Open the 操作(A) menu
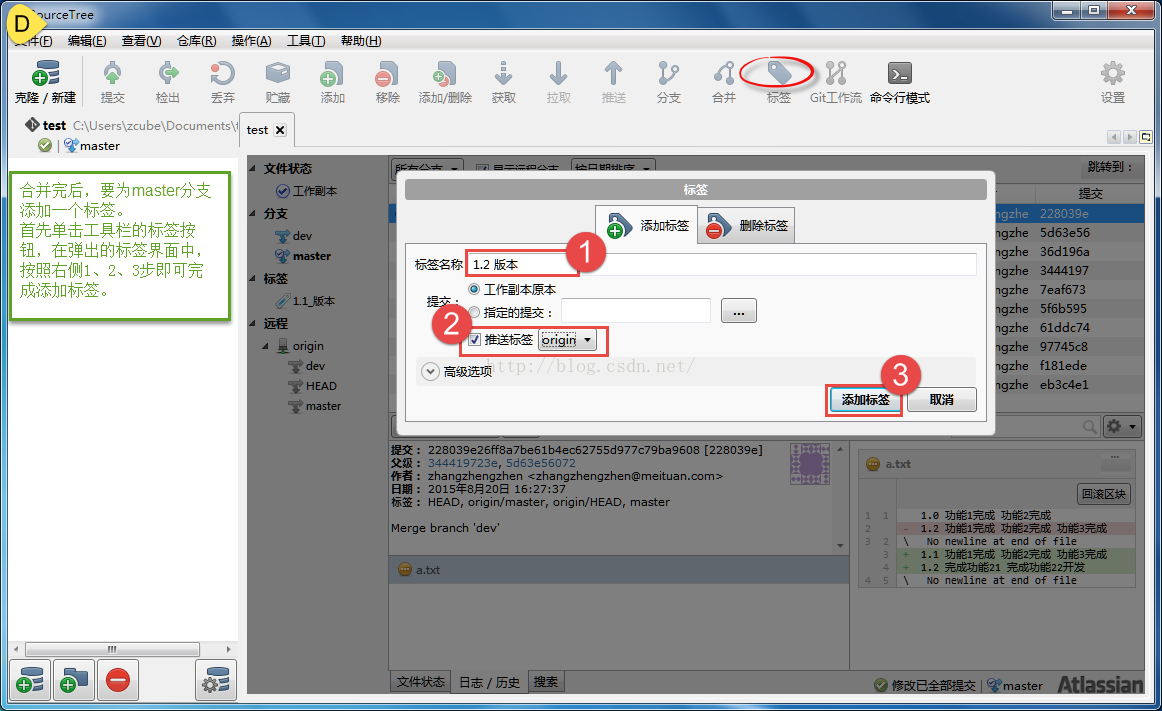The image size is (1162, 711). [251, 41]
